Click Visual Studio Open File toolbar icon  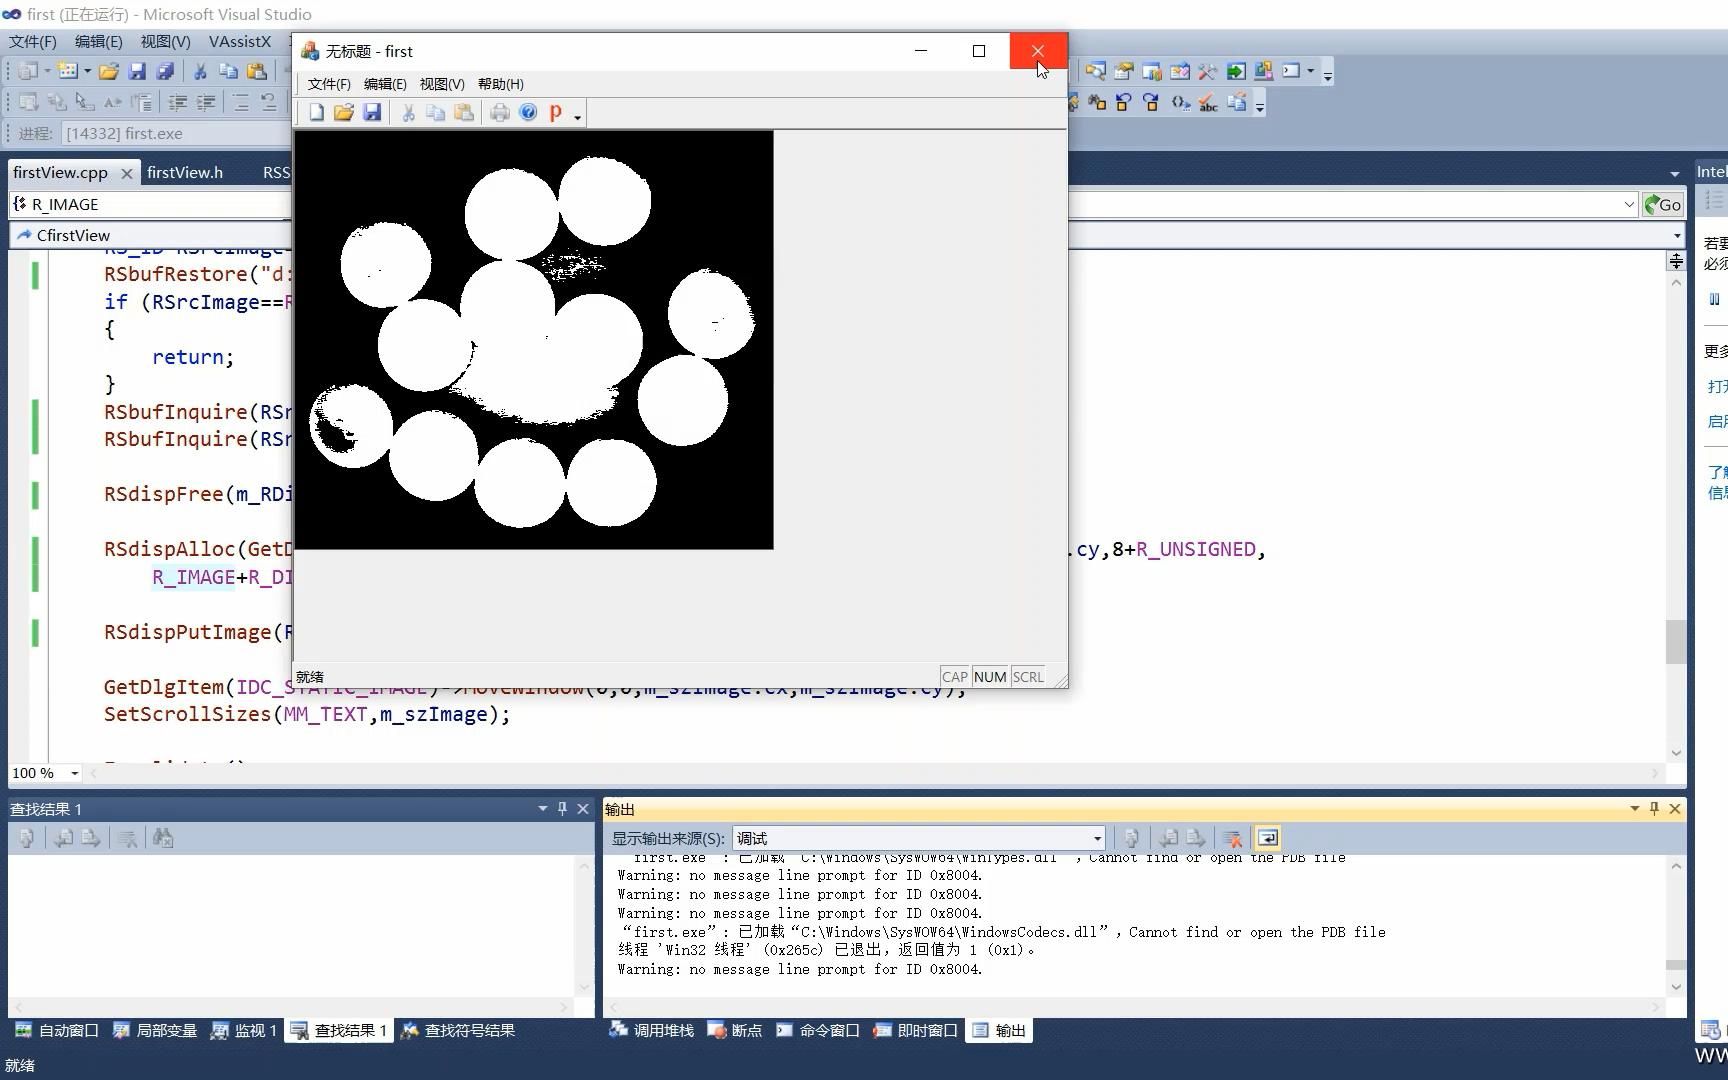(109, 71)
